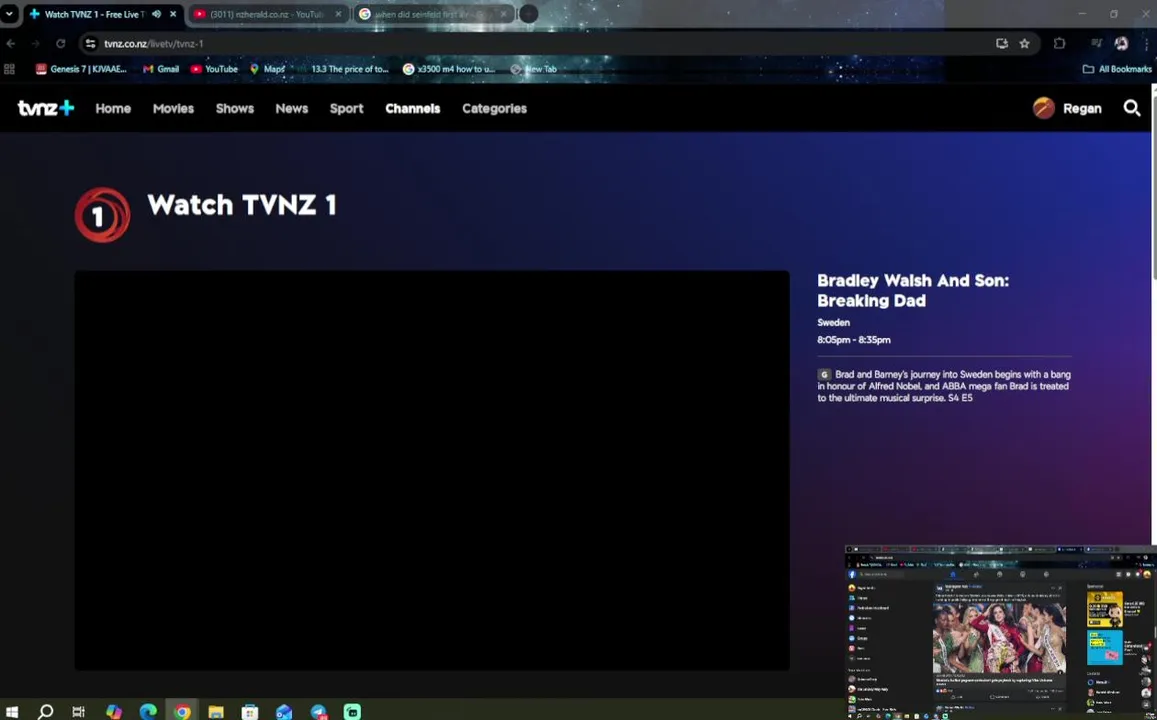Open a new tab with plus button
Screen dimensions: 1157x720
click(528, 14)
